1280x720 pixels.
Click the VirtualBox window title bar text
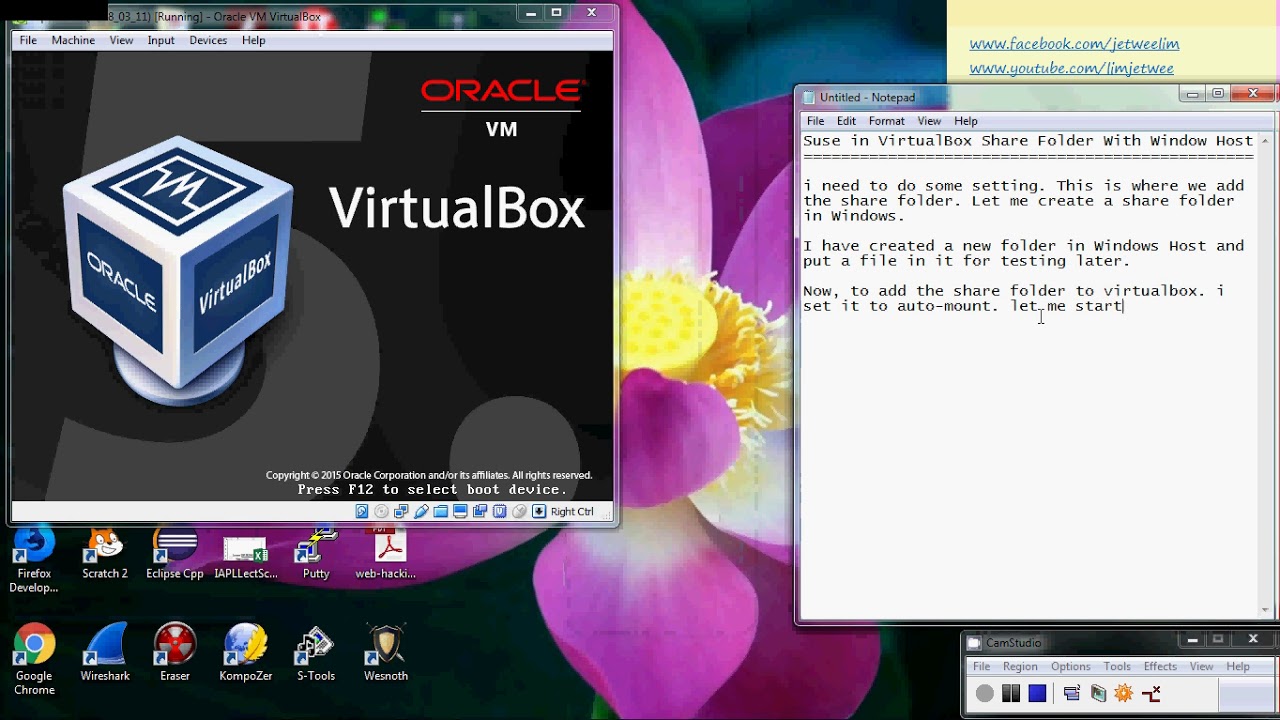tap(214, 16)
